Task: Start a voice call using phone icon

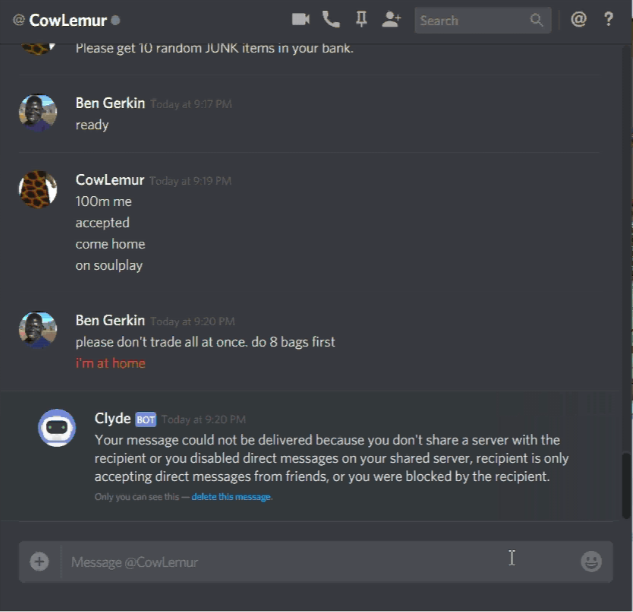Action: [331, 19]
